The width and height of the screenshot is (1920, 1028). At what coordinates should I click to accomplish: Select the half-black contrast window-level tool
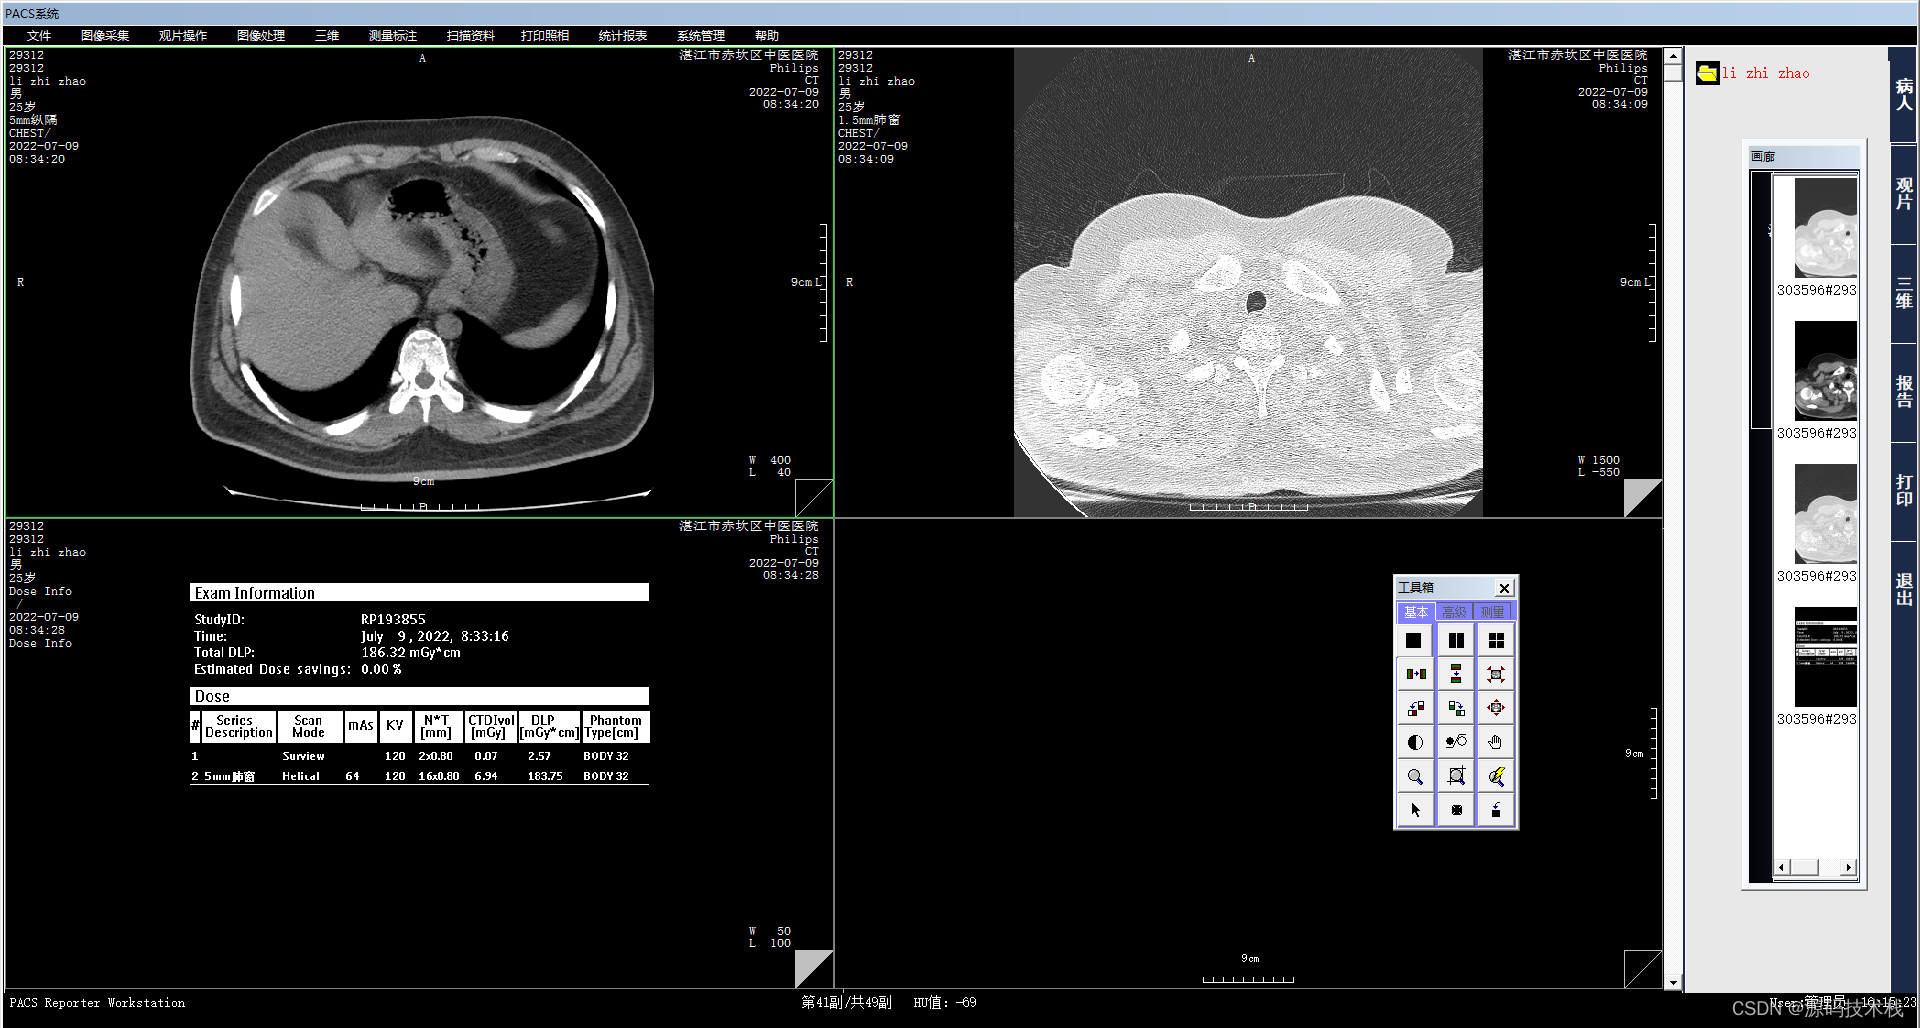pos(1414,742)
